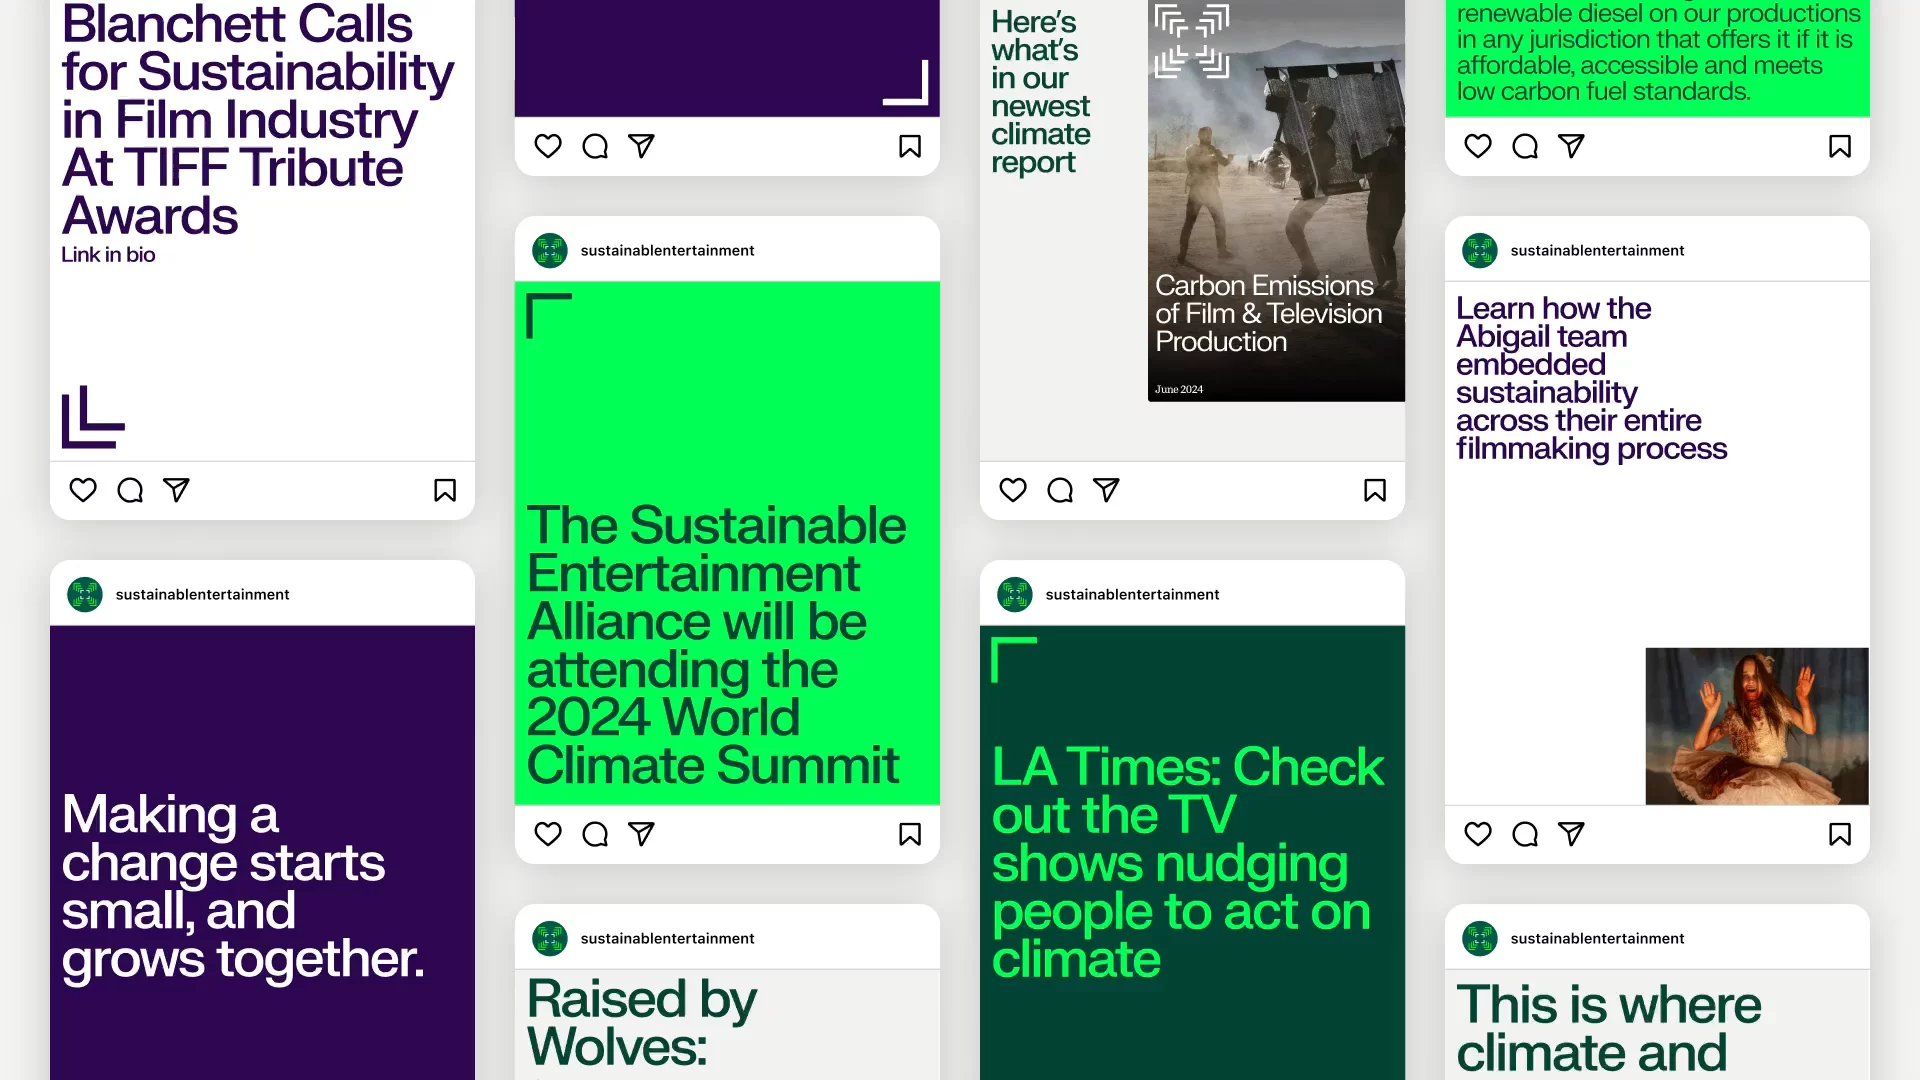The height and width of the screenshot is (1080, 1920).
Task: Open the Abigail film still photo
Action: (1757, 726)
